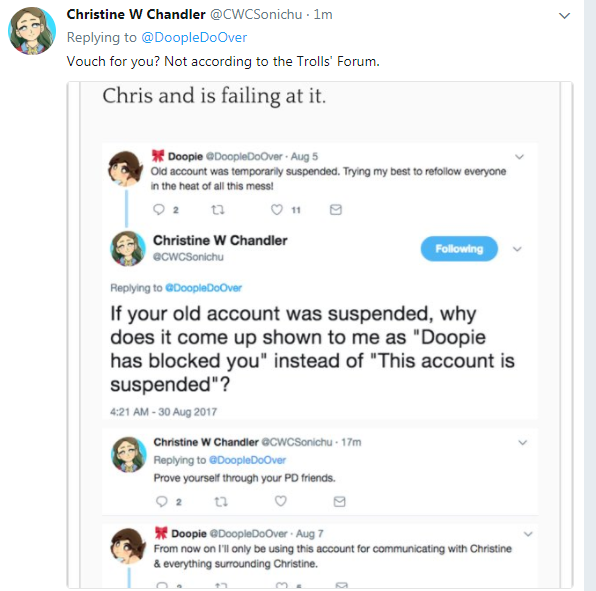Expand options chevron on top Christine tweet

(x=564, y=16)
